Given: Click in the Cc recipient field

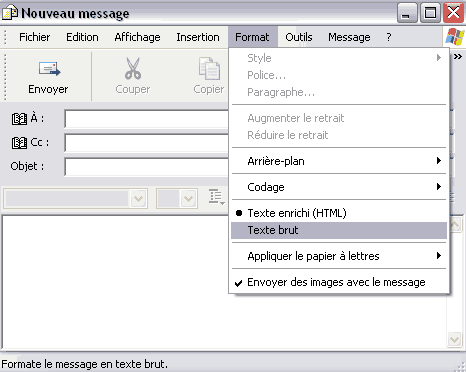Looking at the screenshot, I should pyautogui.click(x=147, y=143).
